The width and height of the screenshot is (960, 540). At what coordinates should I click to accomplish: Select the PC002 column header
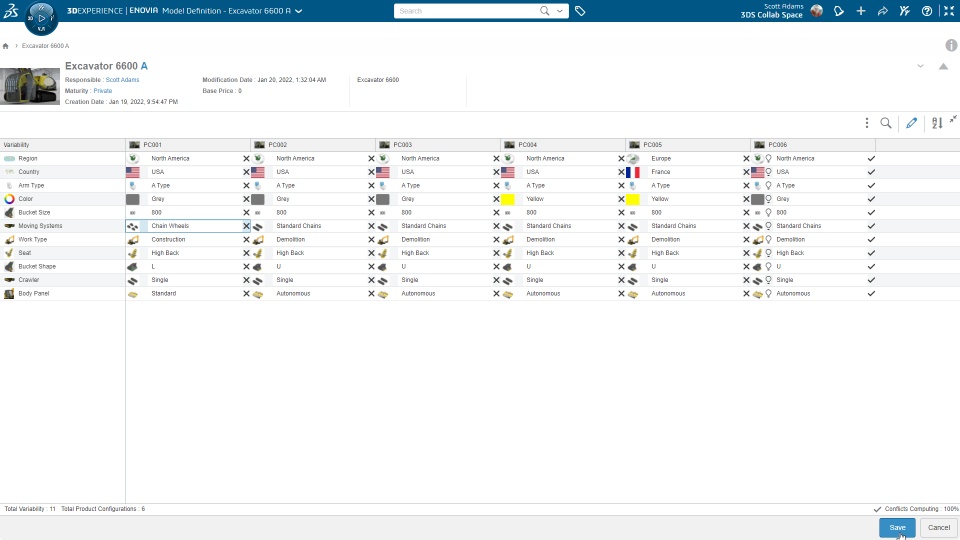[313, 145]
